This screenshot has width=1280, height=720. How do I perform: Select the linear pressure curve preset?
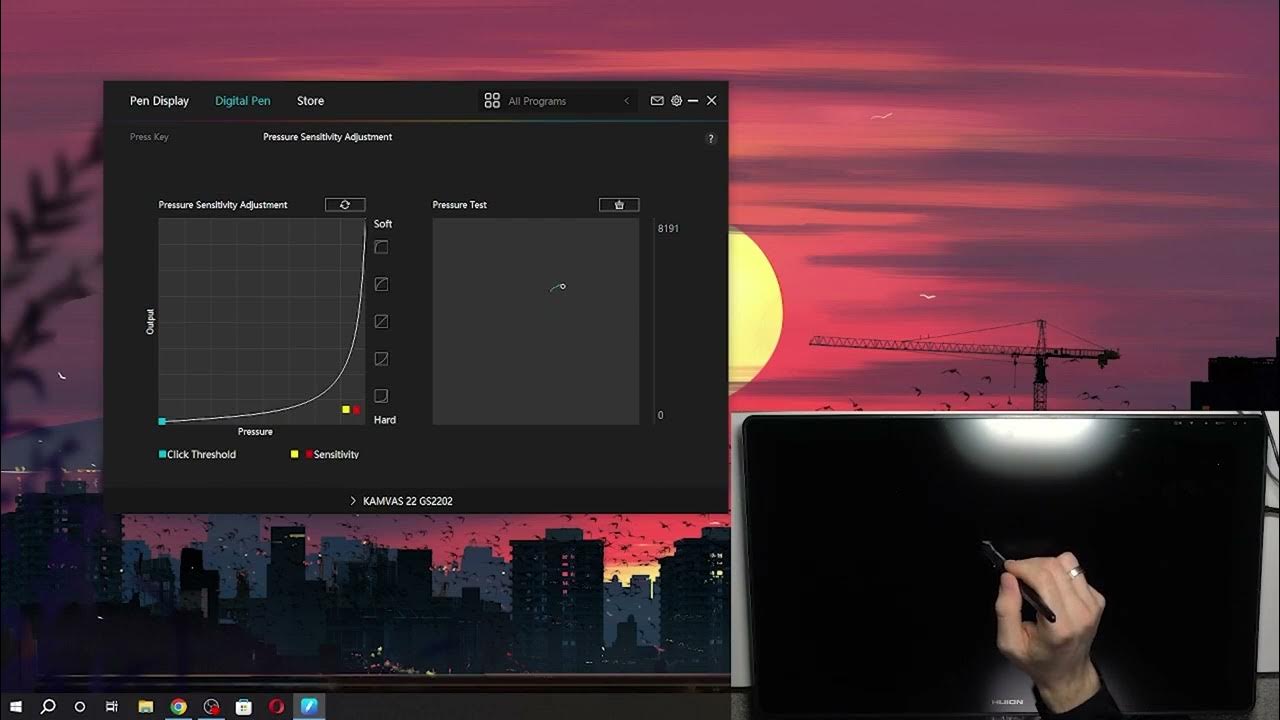pyautogui.click(x=380, y=321)
